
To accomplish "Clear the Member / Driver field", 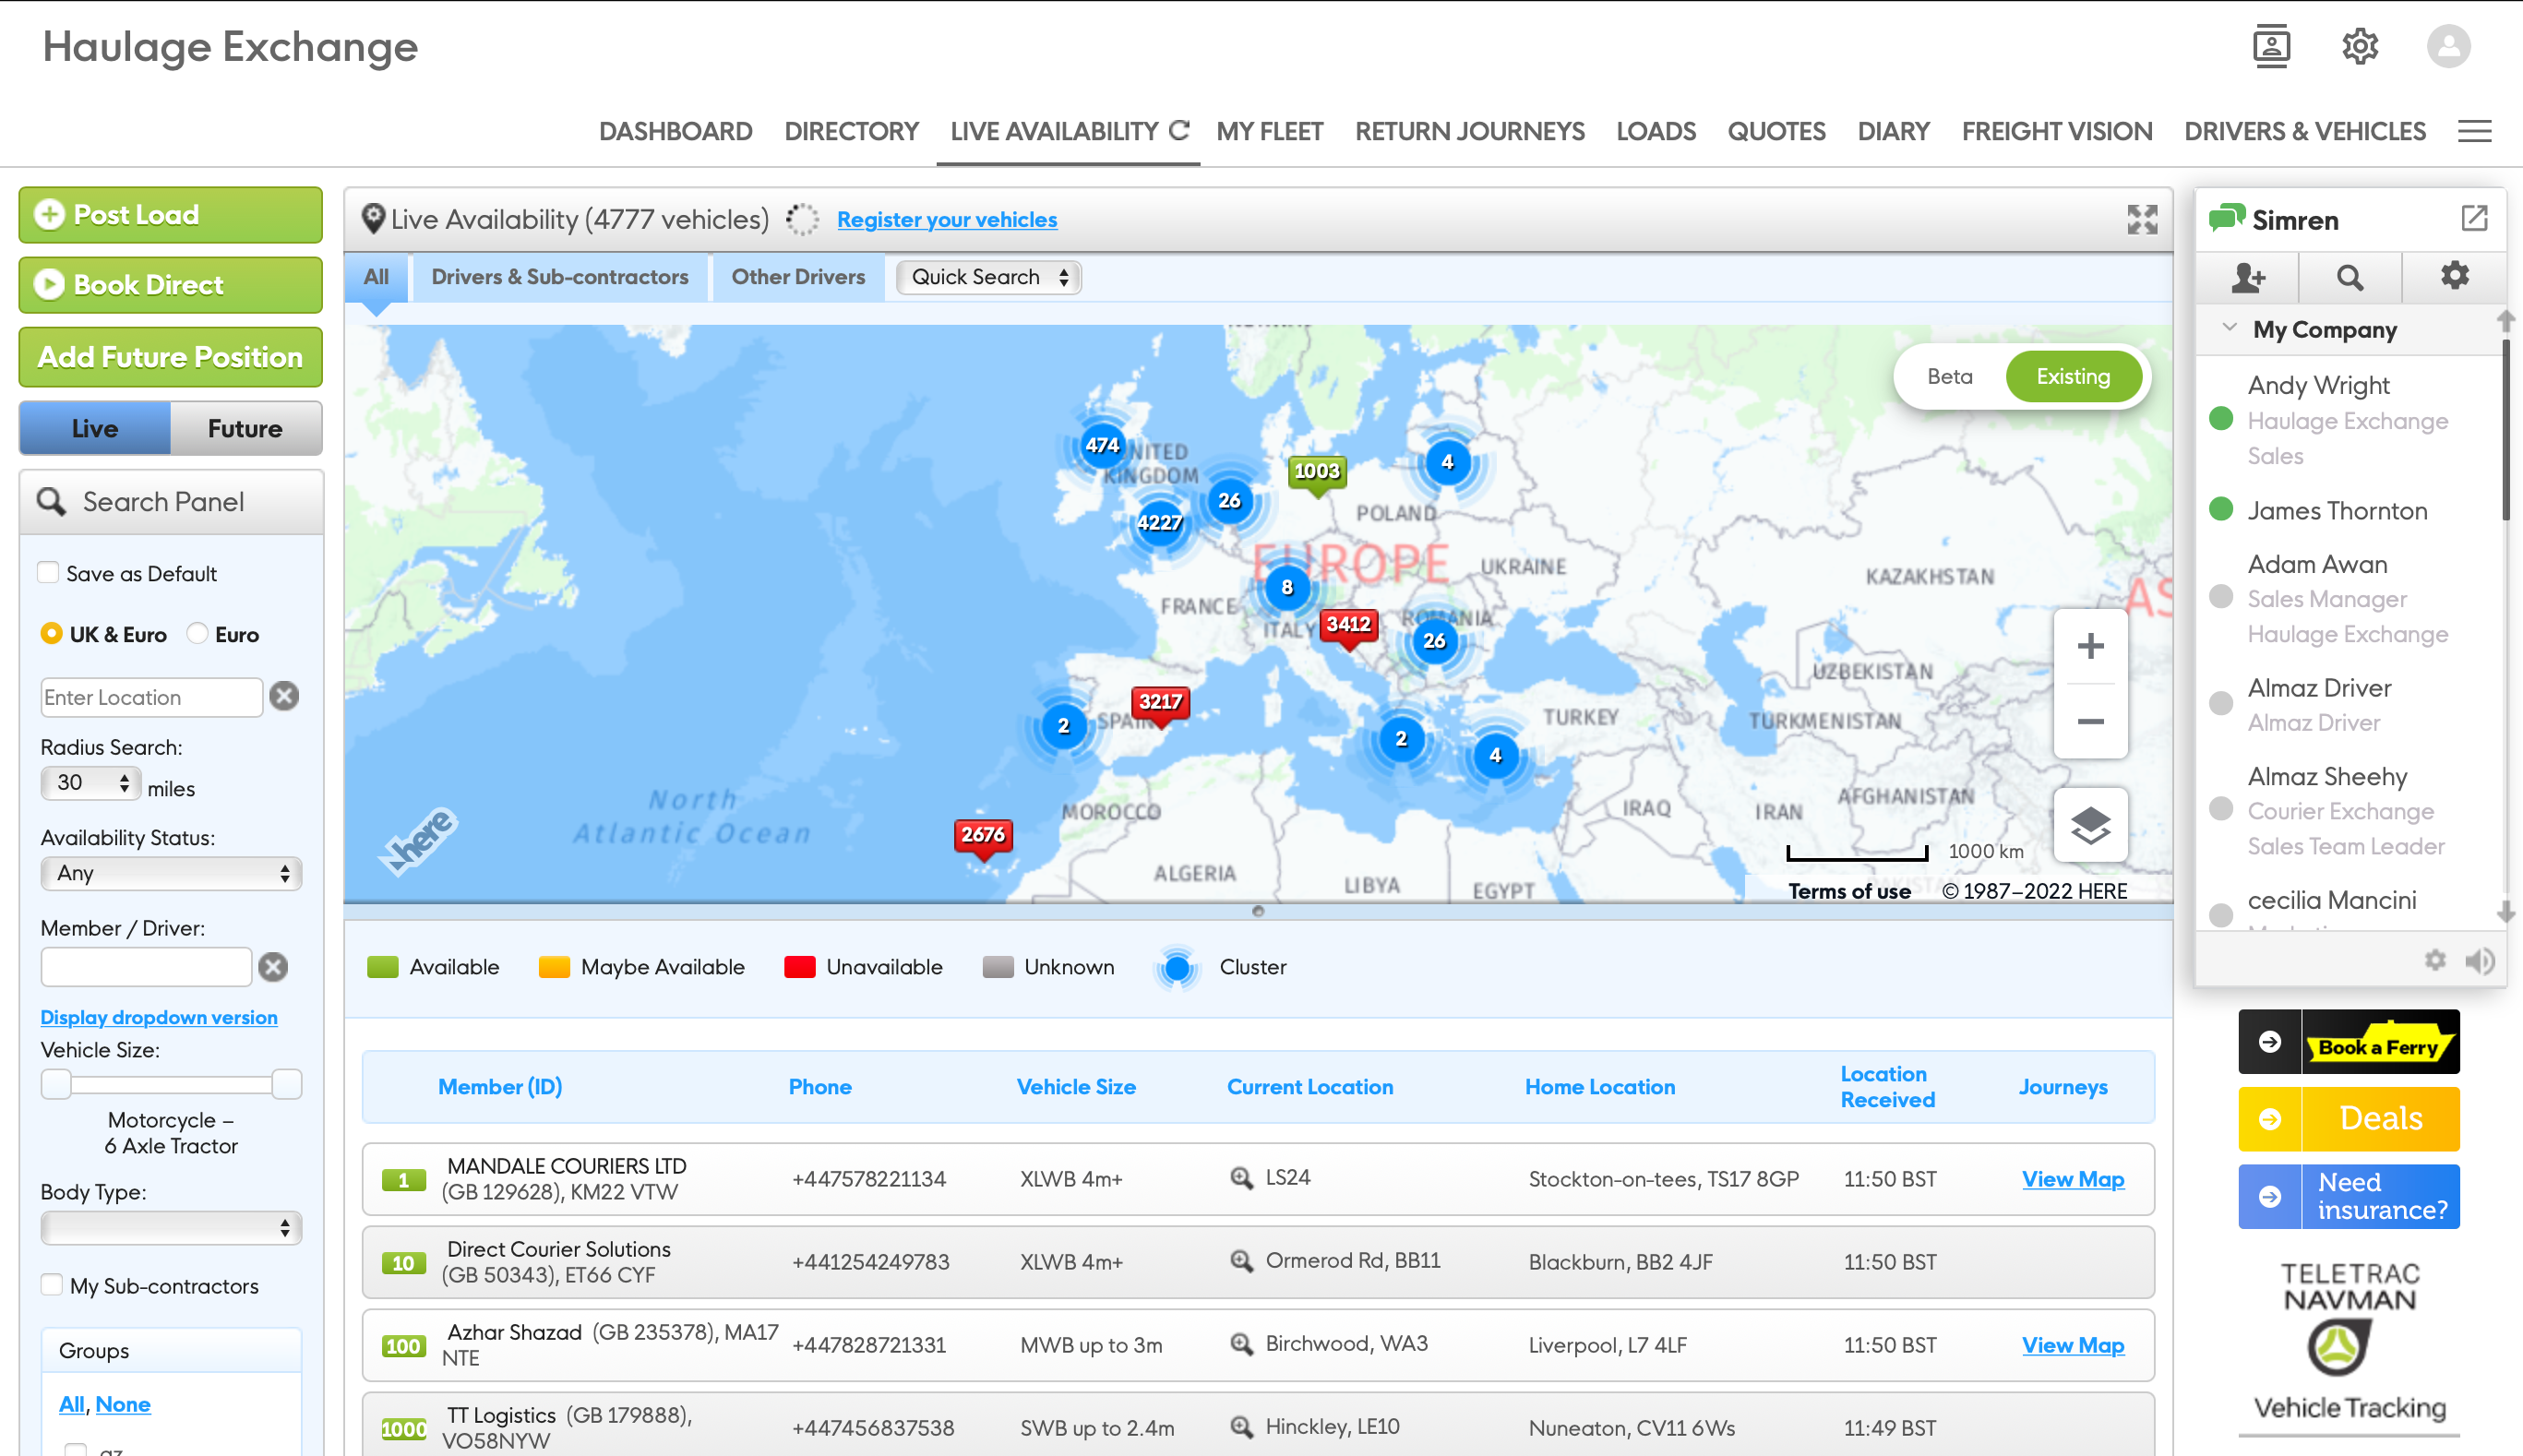I will pos(273,966).
